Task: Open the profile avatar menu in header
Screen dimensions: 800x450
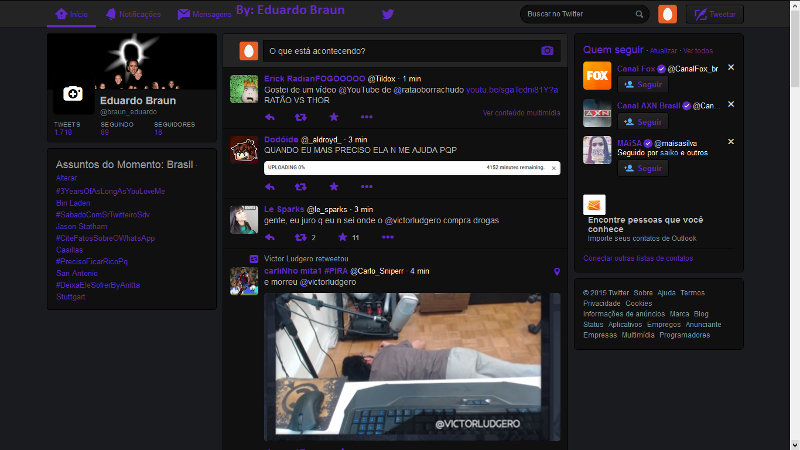Action: [667, 14]
